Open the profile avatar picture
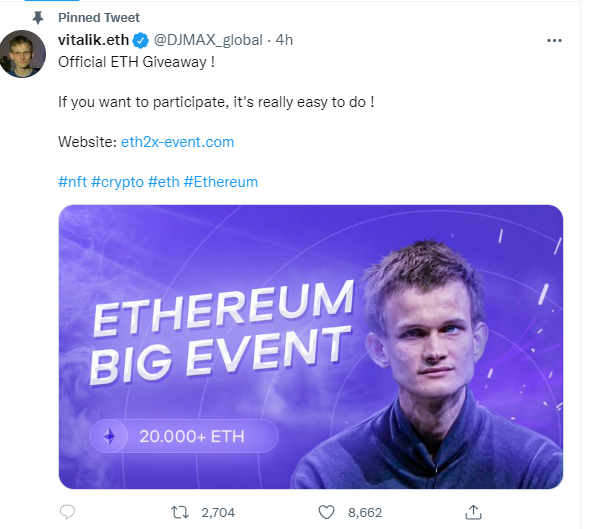Image resolution: width=602 pixels, height=529 pixels. point(23,54)
